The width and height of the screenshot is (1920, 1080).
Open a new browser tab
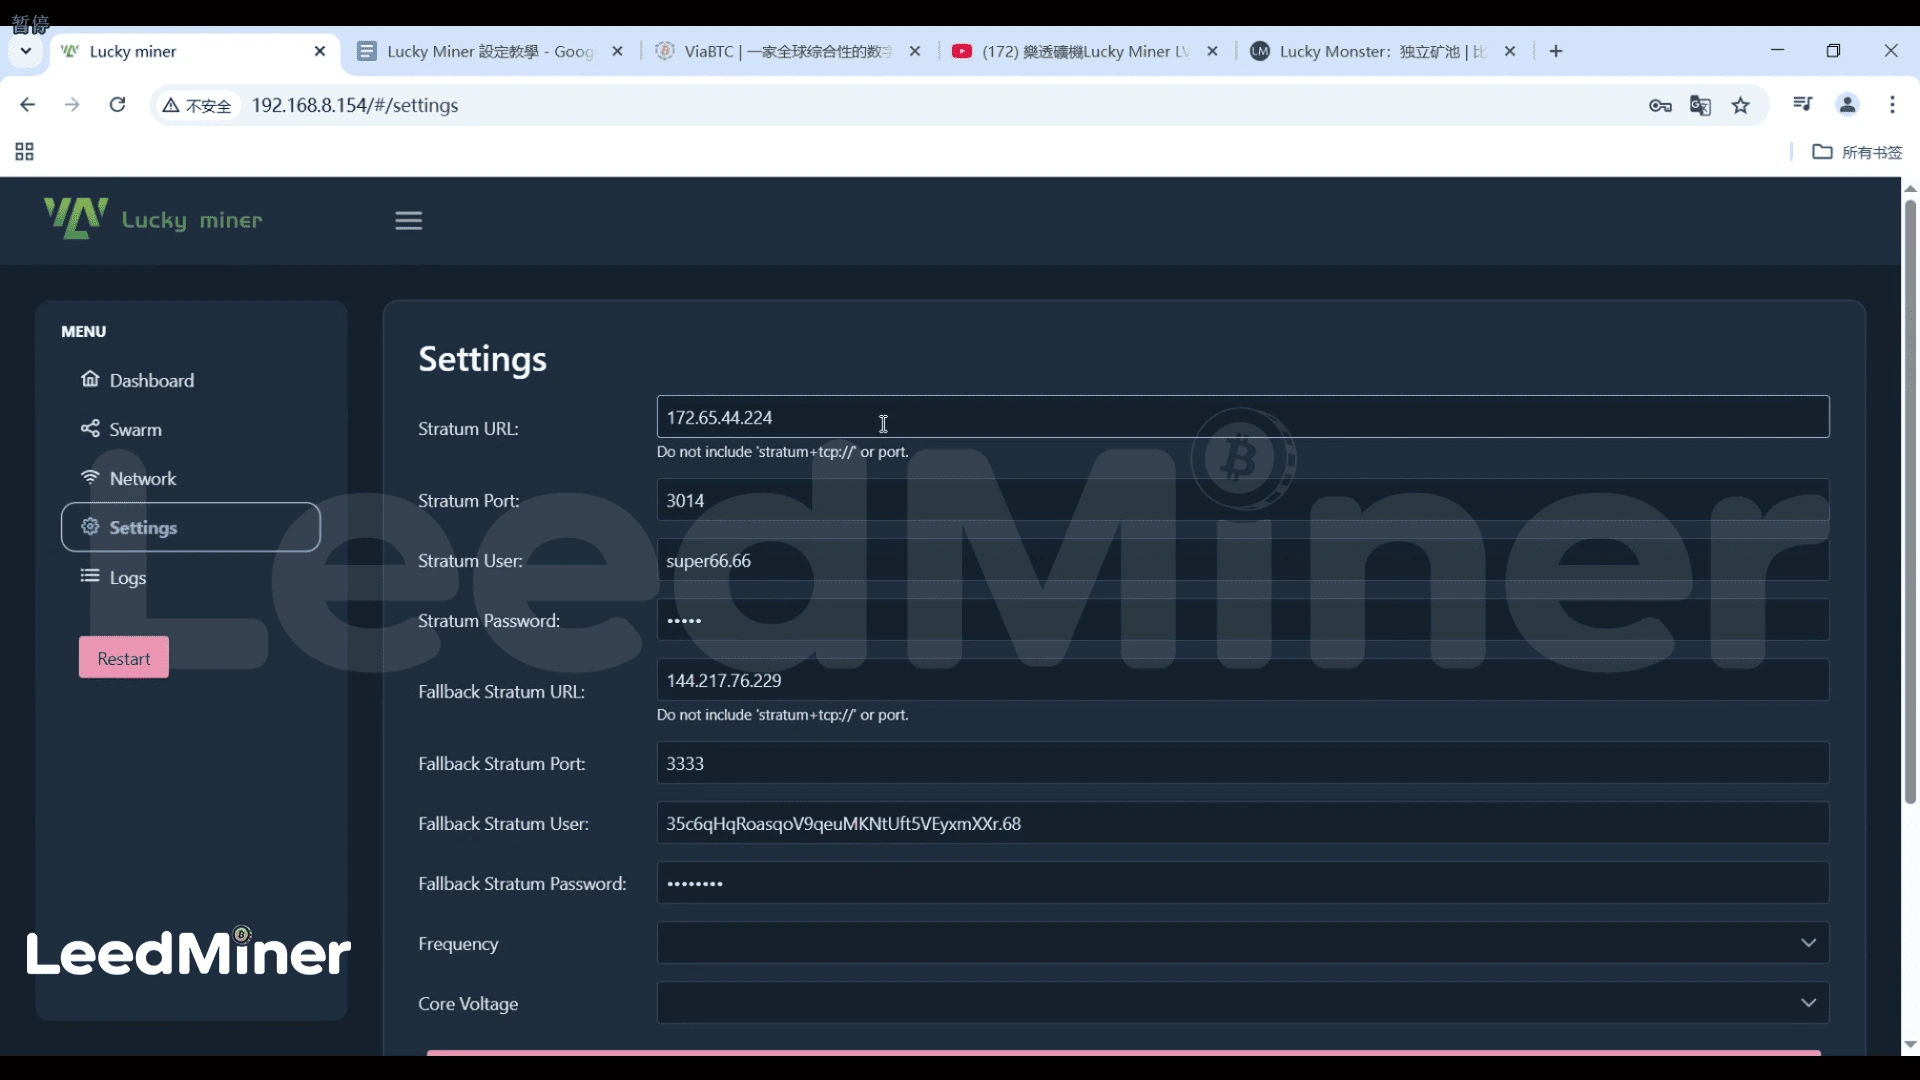click(1556, 51)
